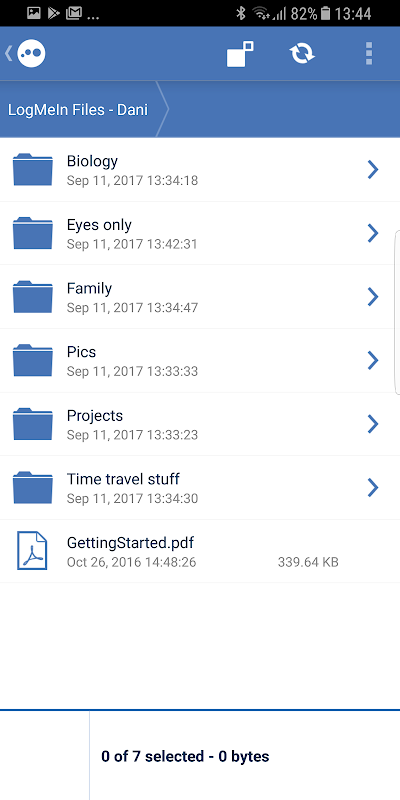Open the multi-select squares icon
This screenshot has height=800, width=400.
pyautogui.click(x=240, y=54)
